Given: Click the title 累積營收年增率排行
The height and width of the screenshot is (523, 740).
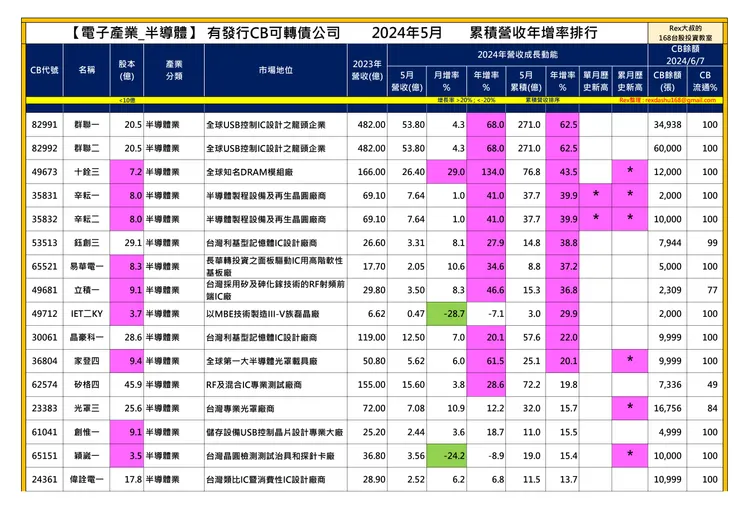Looking at the screenshot, I should click(x=533, y=33).
